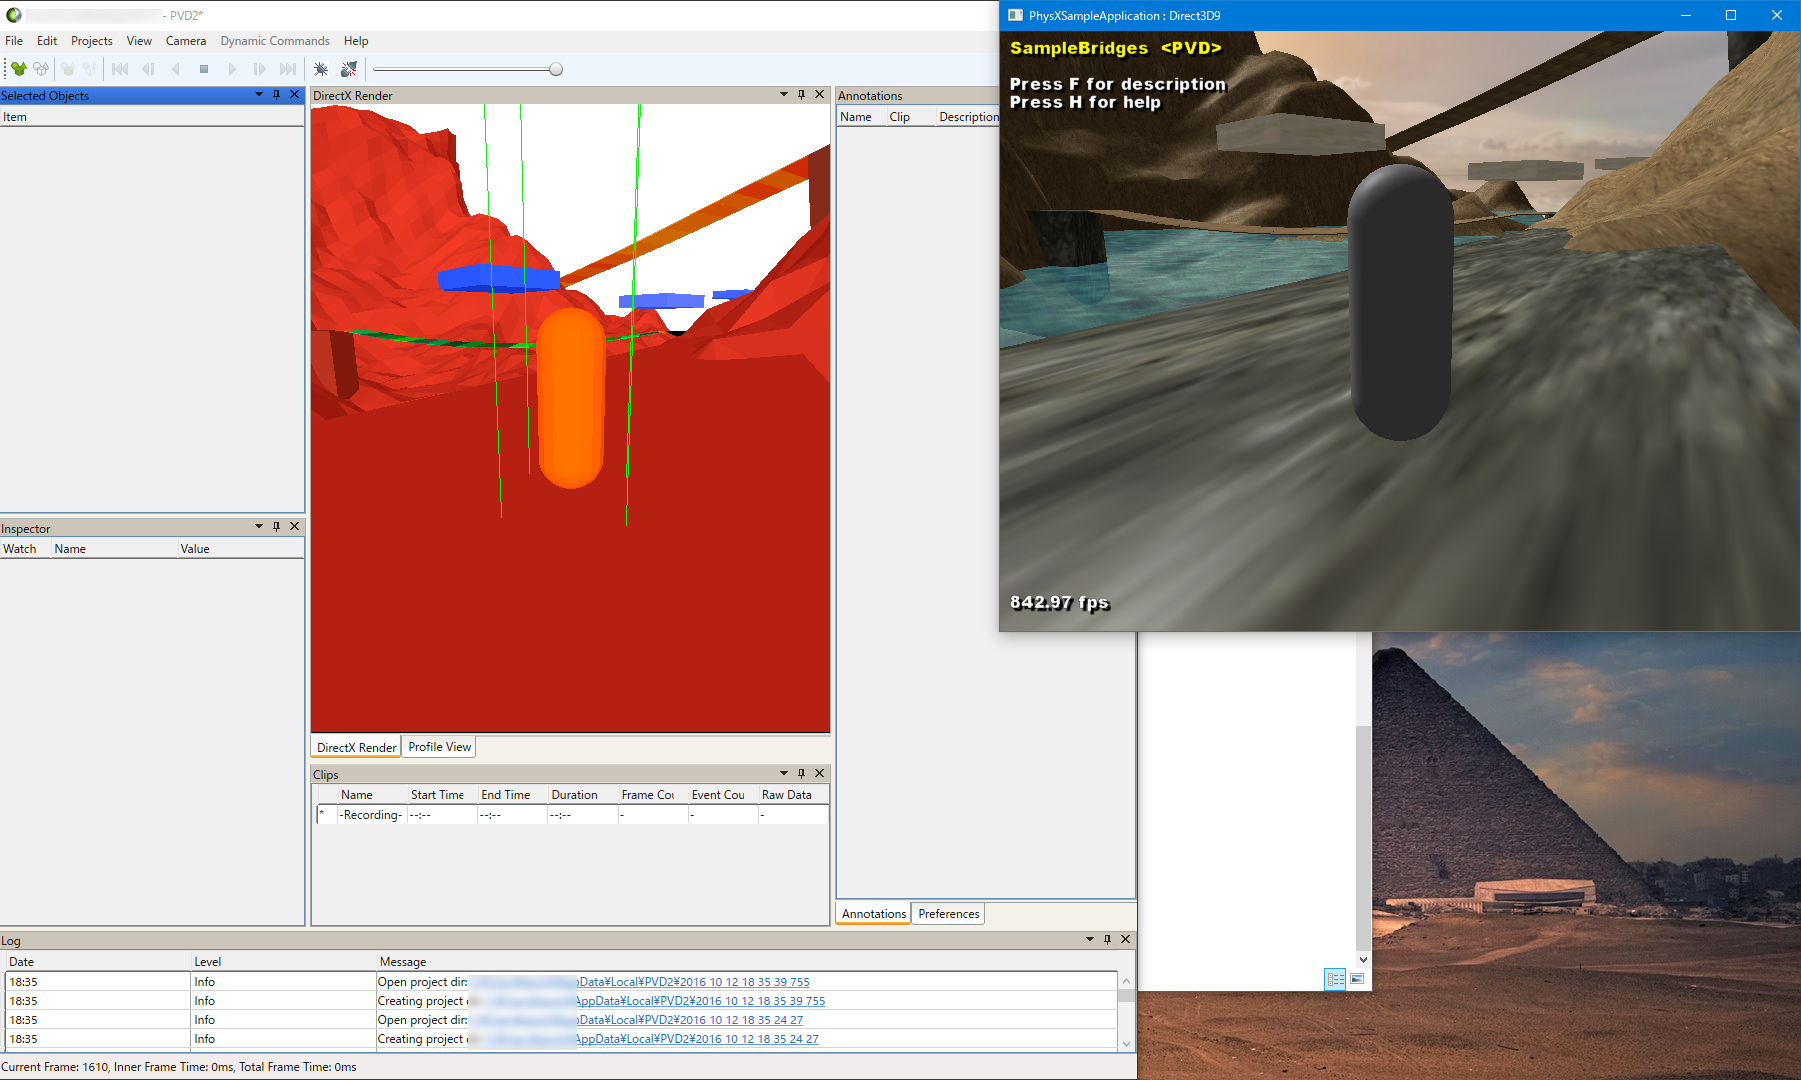Open the Selected Objects panel dropdown menu
1801x1080 pixels.
258,95
